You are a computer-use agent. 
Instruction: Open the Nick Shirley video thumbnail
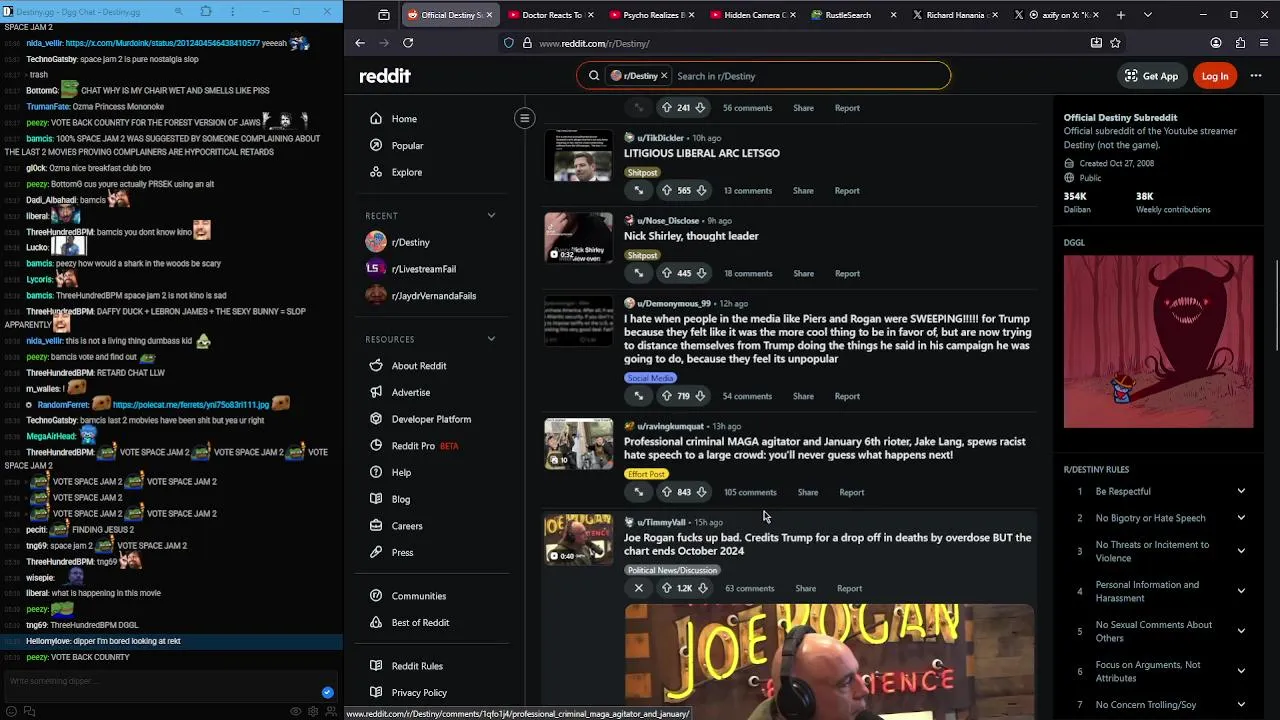578,238
